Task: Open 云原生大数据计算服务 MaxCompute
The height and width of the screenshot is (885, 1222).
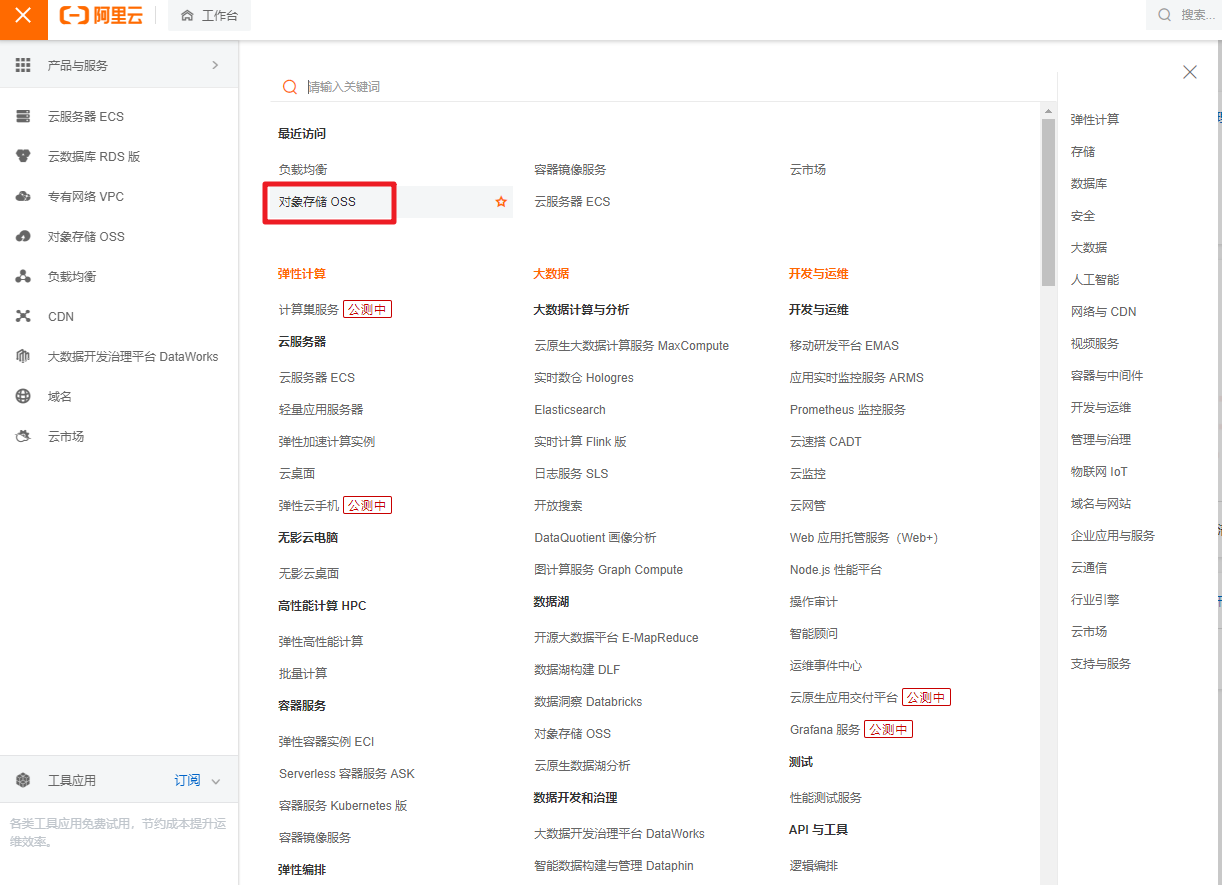Action: tap(632, 346)
